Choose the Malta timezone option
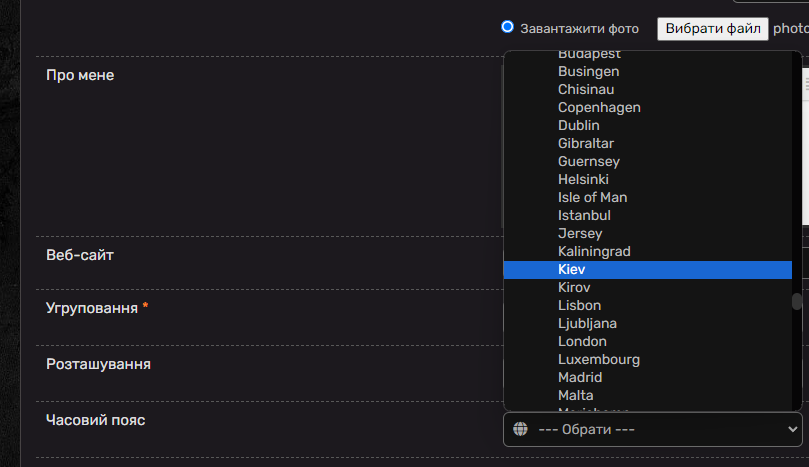The width and height of the screenshot is (809, 467). coord(648,396)
